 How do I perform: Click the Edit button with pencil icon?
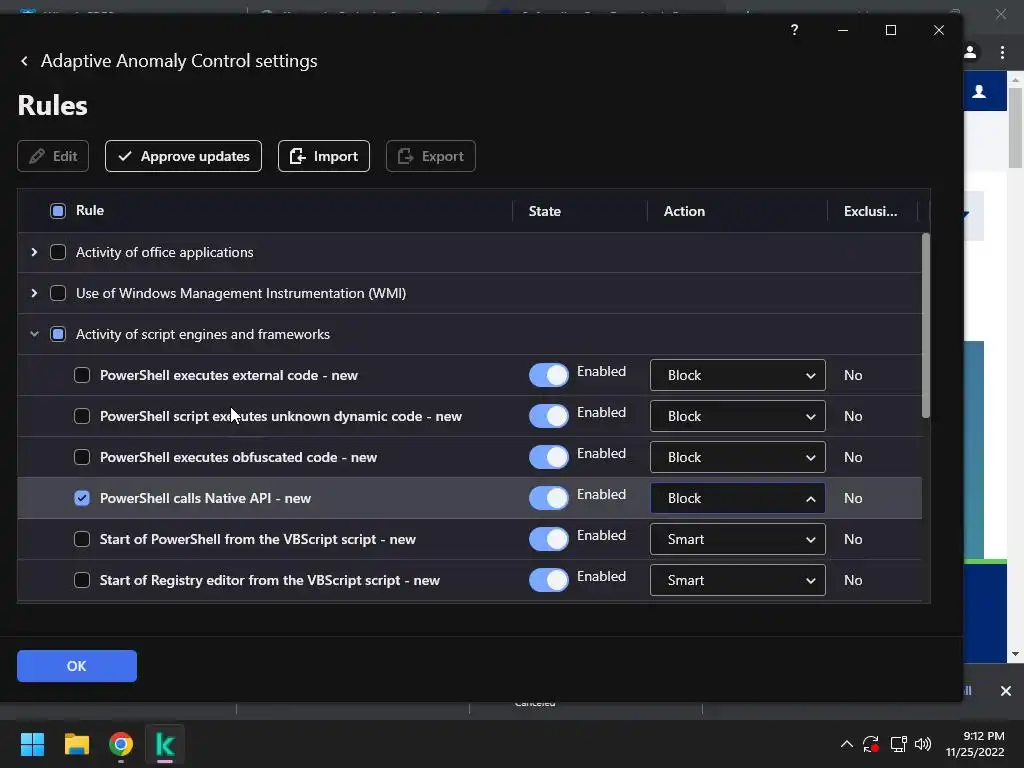53,156
